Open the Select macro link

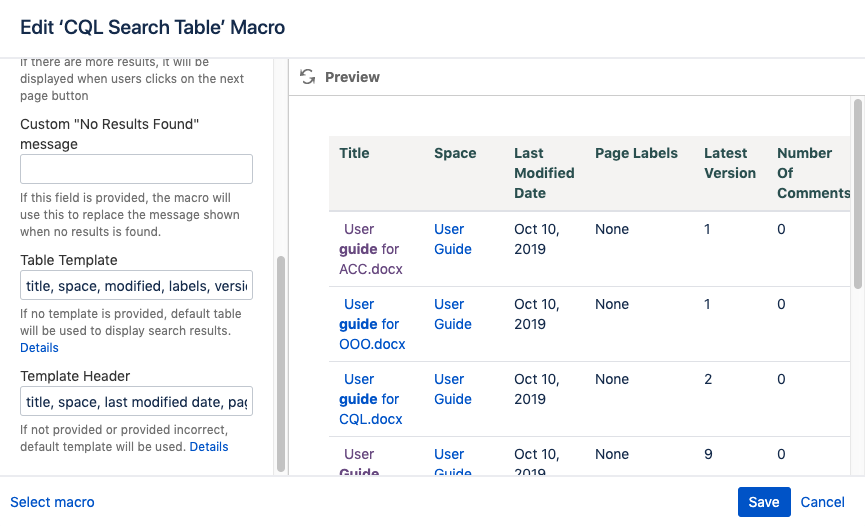52,502
